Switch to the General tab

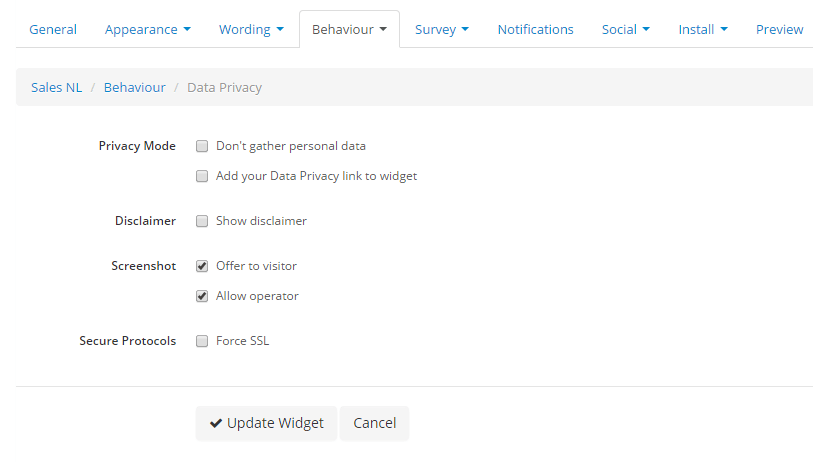coord(53,29)
